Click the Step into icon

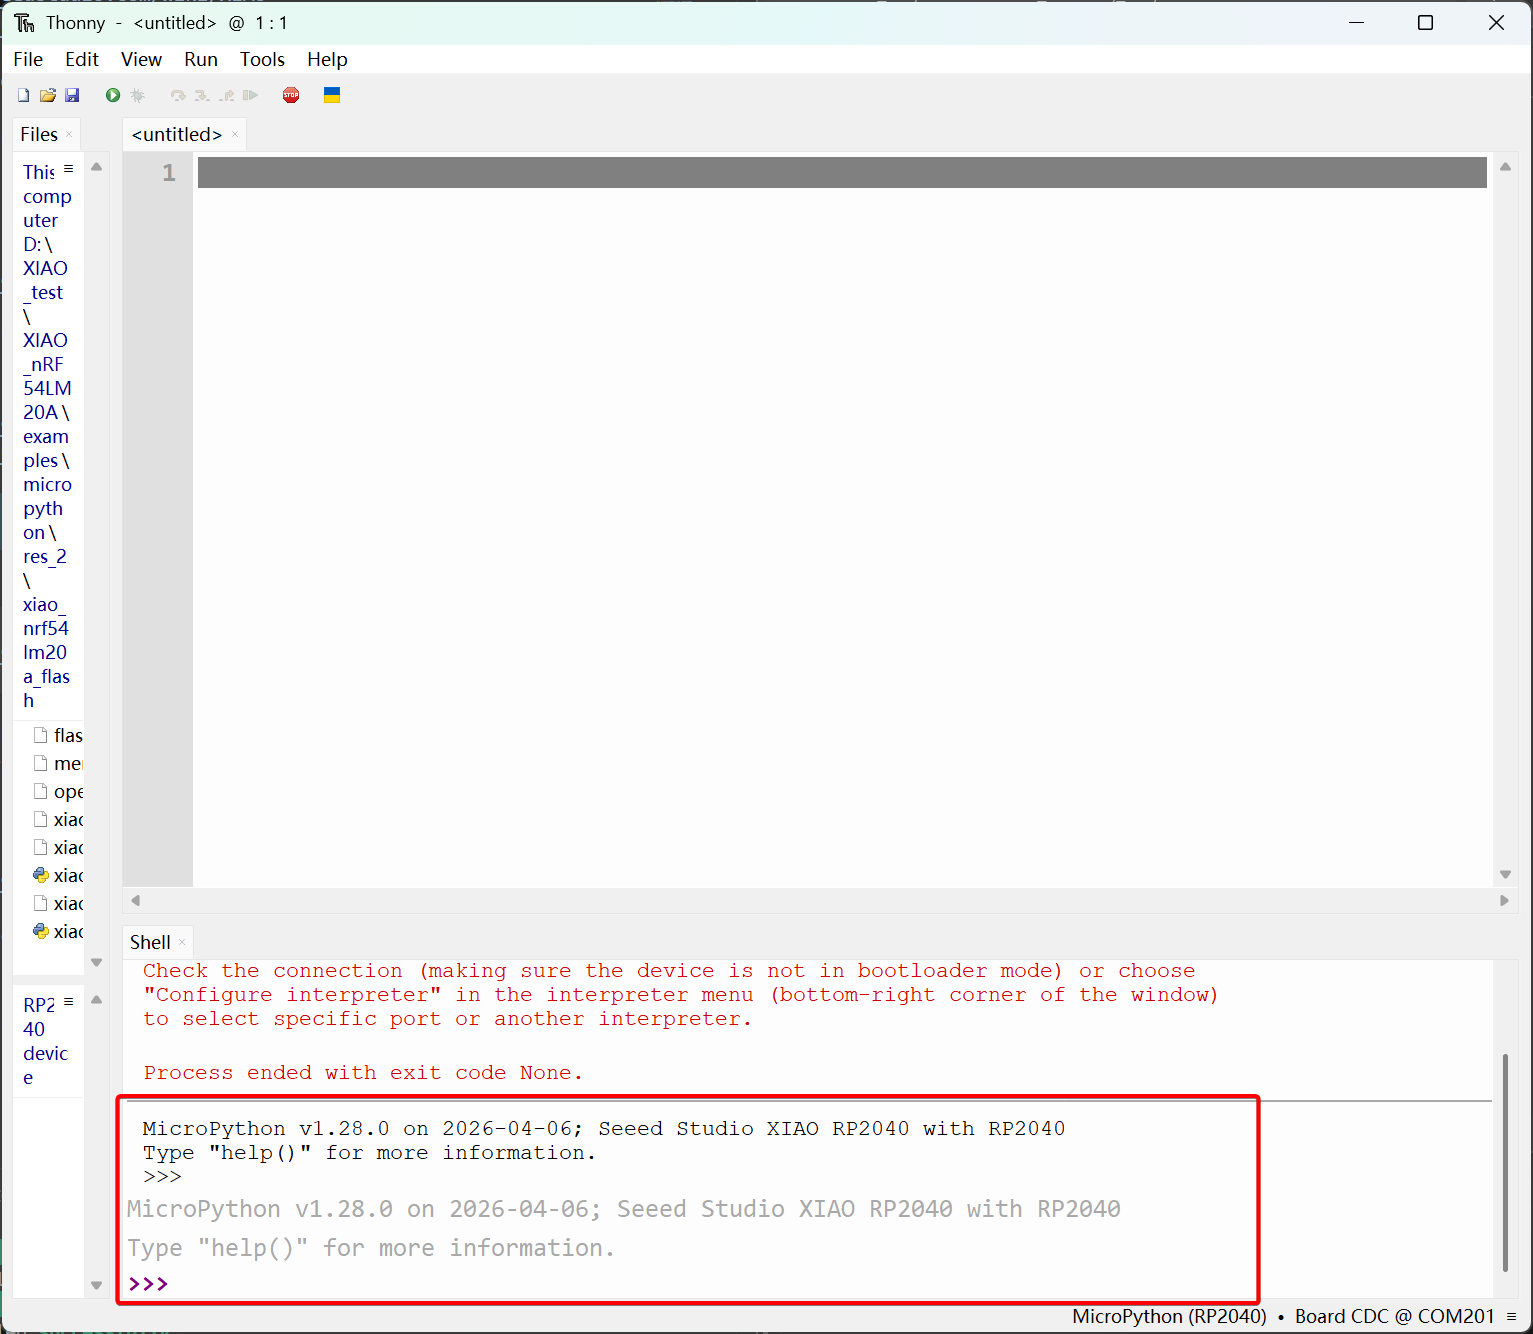point(202,95)
